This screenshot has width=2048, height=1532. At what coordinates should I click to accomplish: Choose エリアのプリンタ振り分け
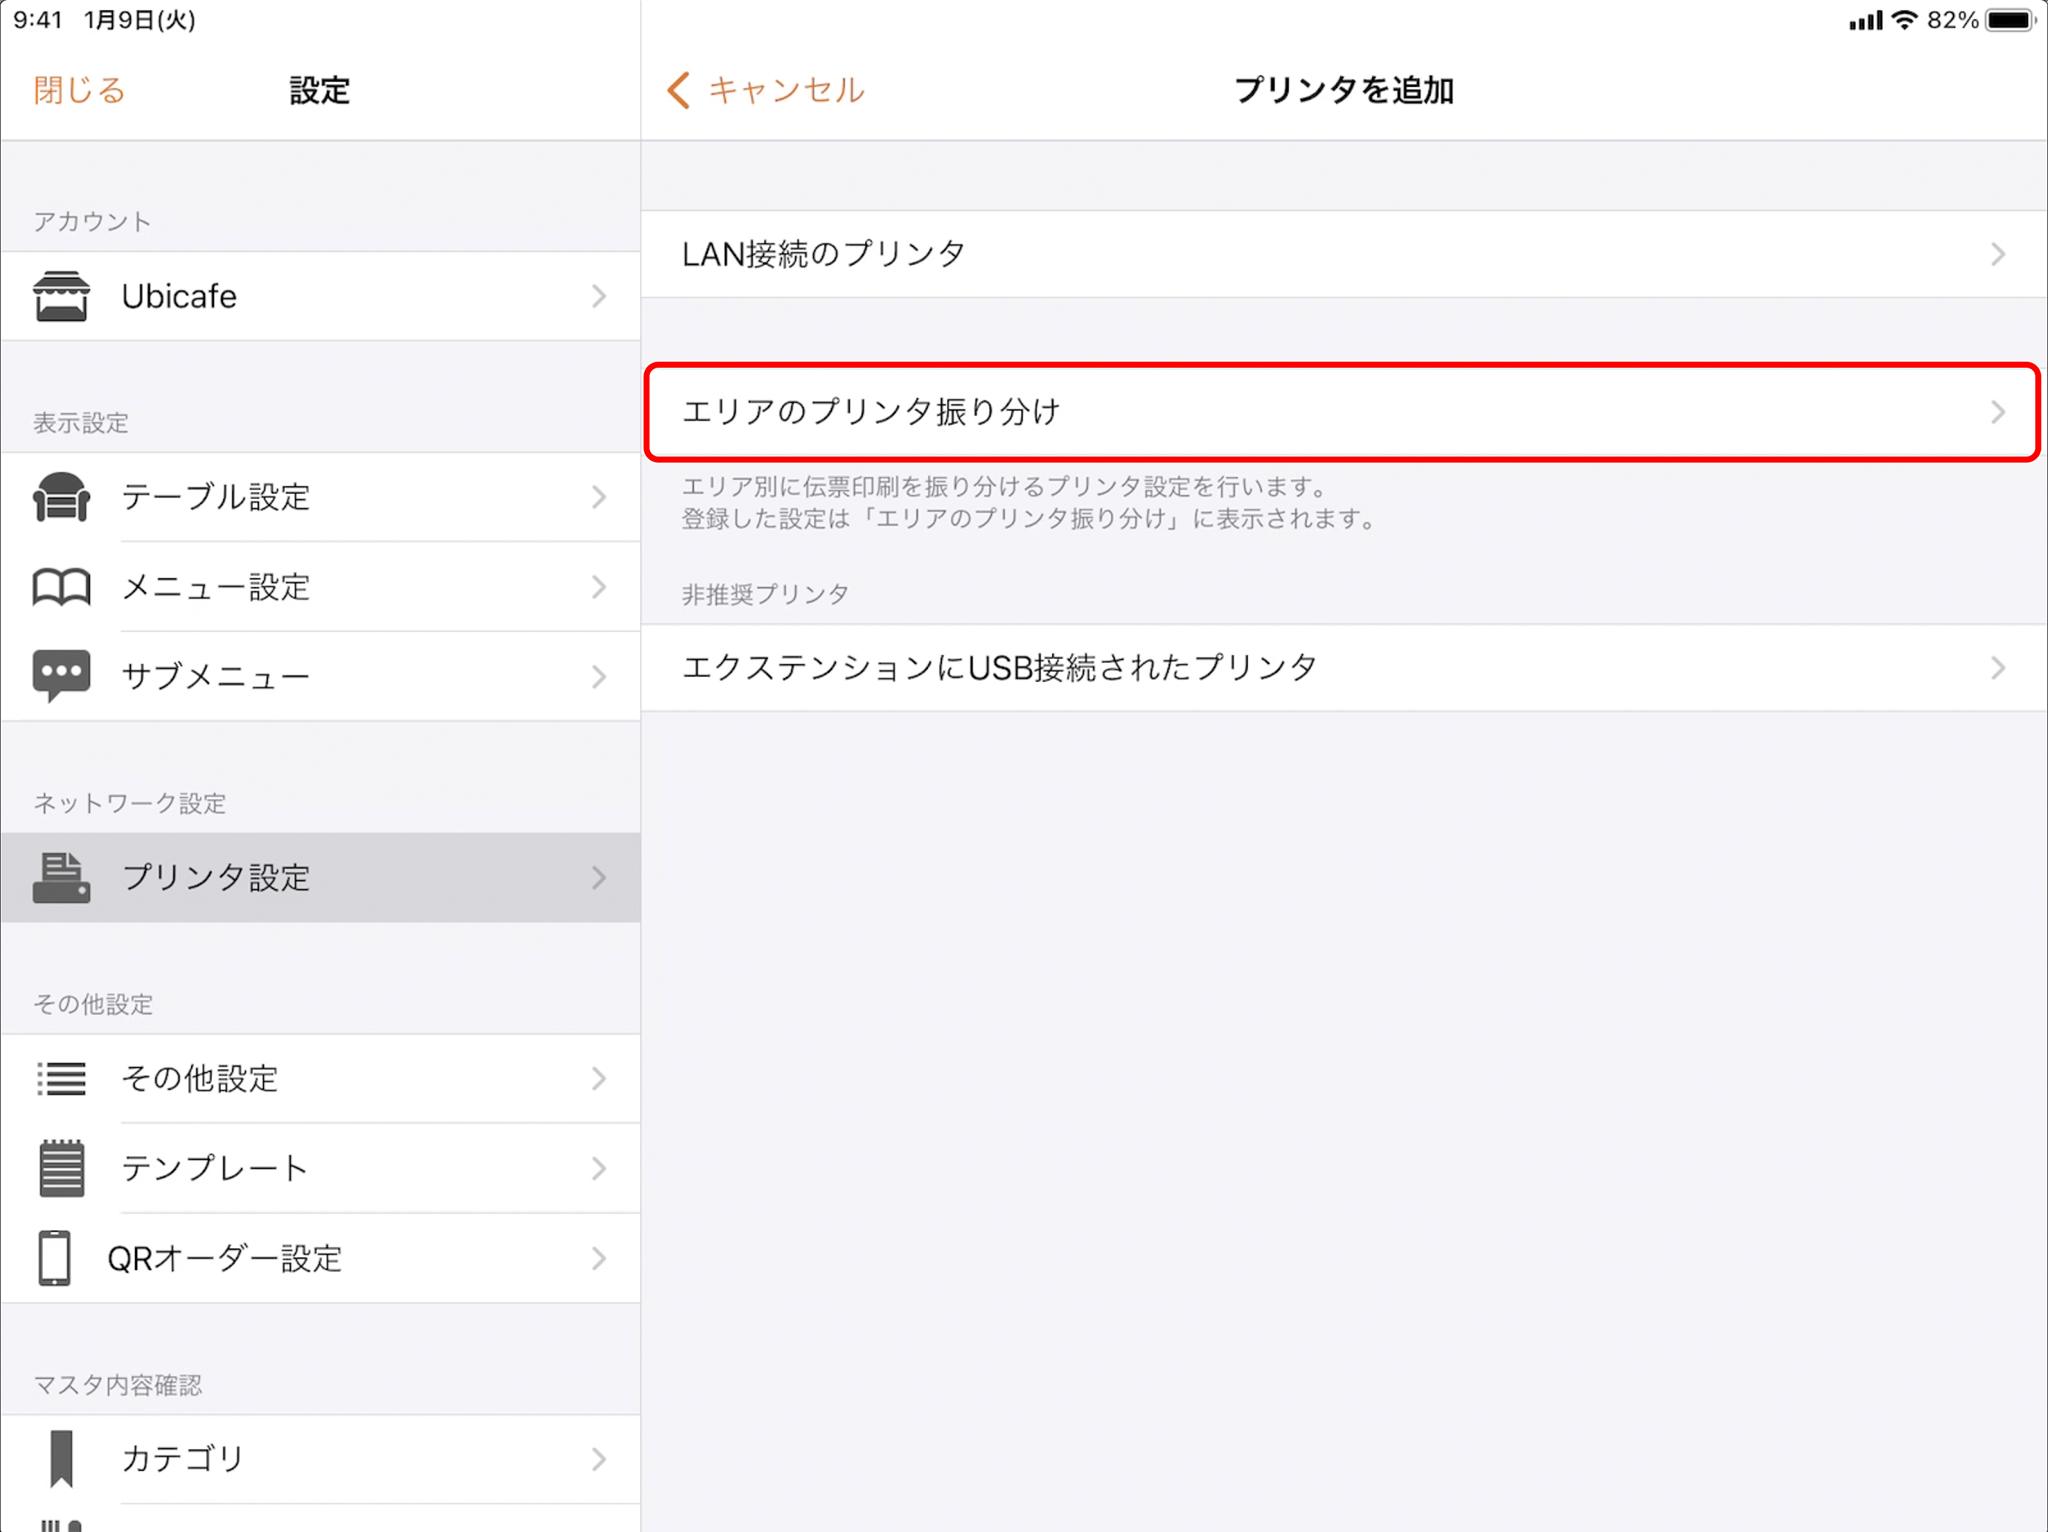pos(1344,412)
